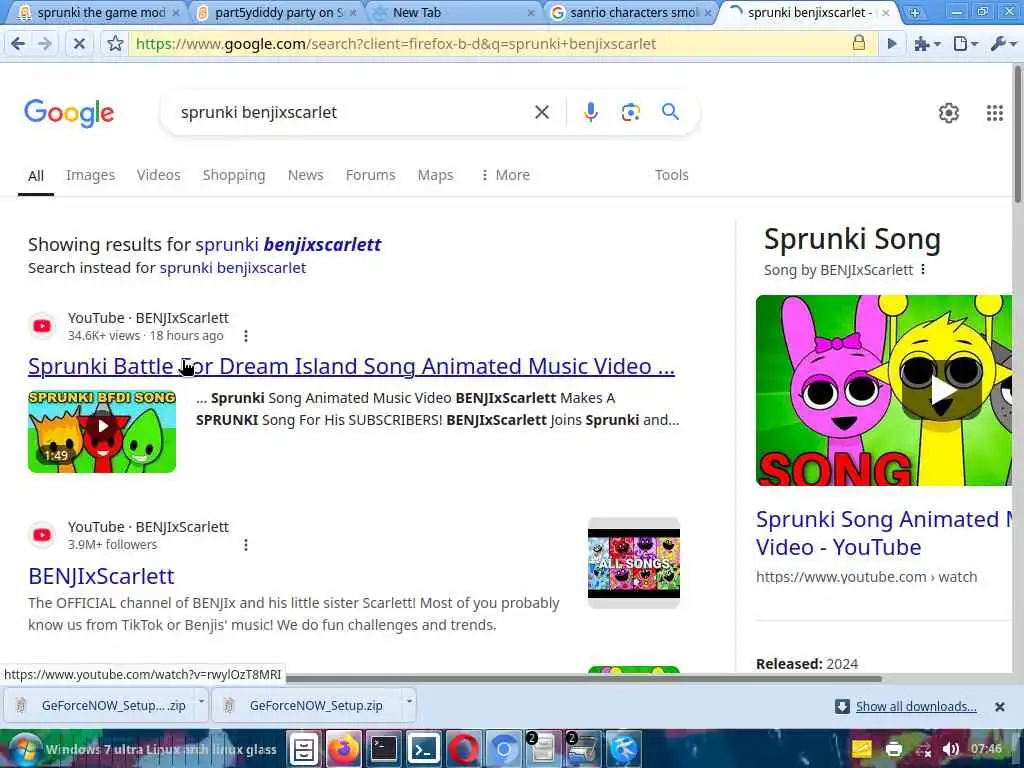Launch Firefox from the taskbar
Image resolution: width=1024 pixels, height=768 pixels.
[344, 750]
